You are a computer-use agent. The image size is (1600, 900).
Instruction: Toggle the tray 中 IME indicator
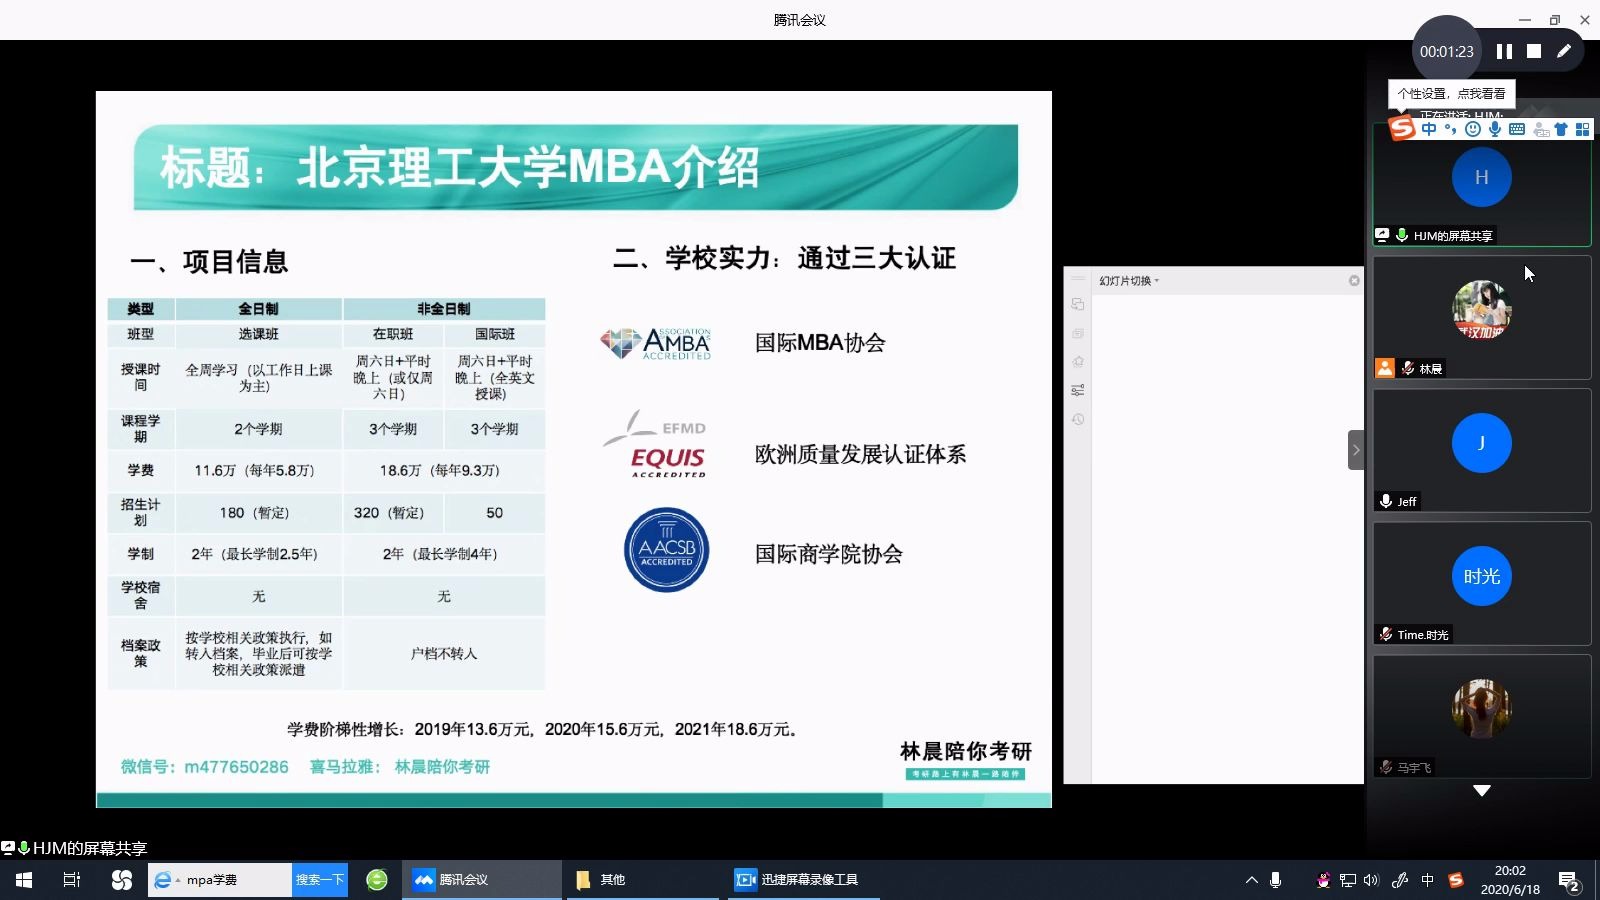click(x=1428, y=880)
